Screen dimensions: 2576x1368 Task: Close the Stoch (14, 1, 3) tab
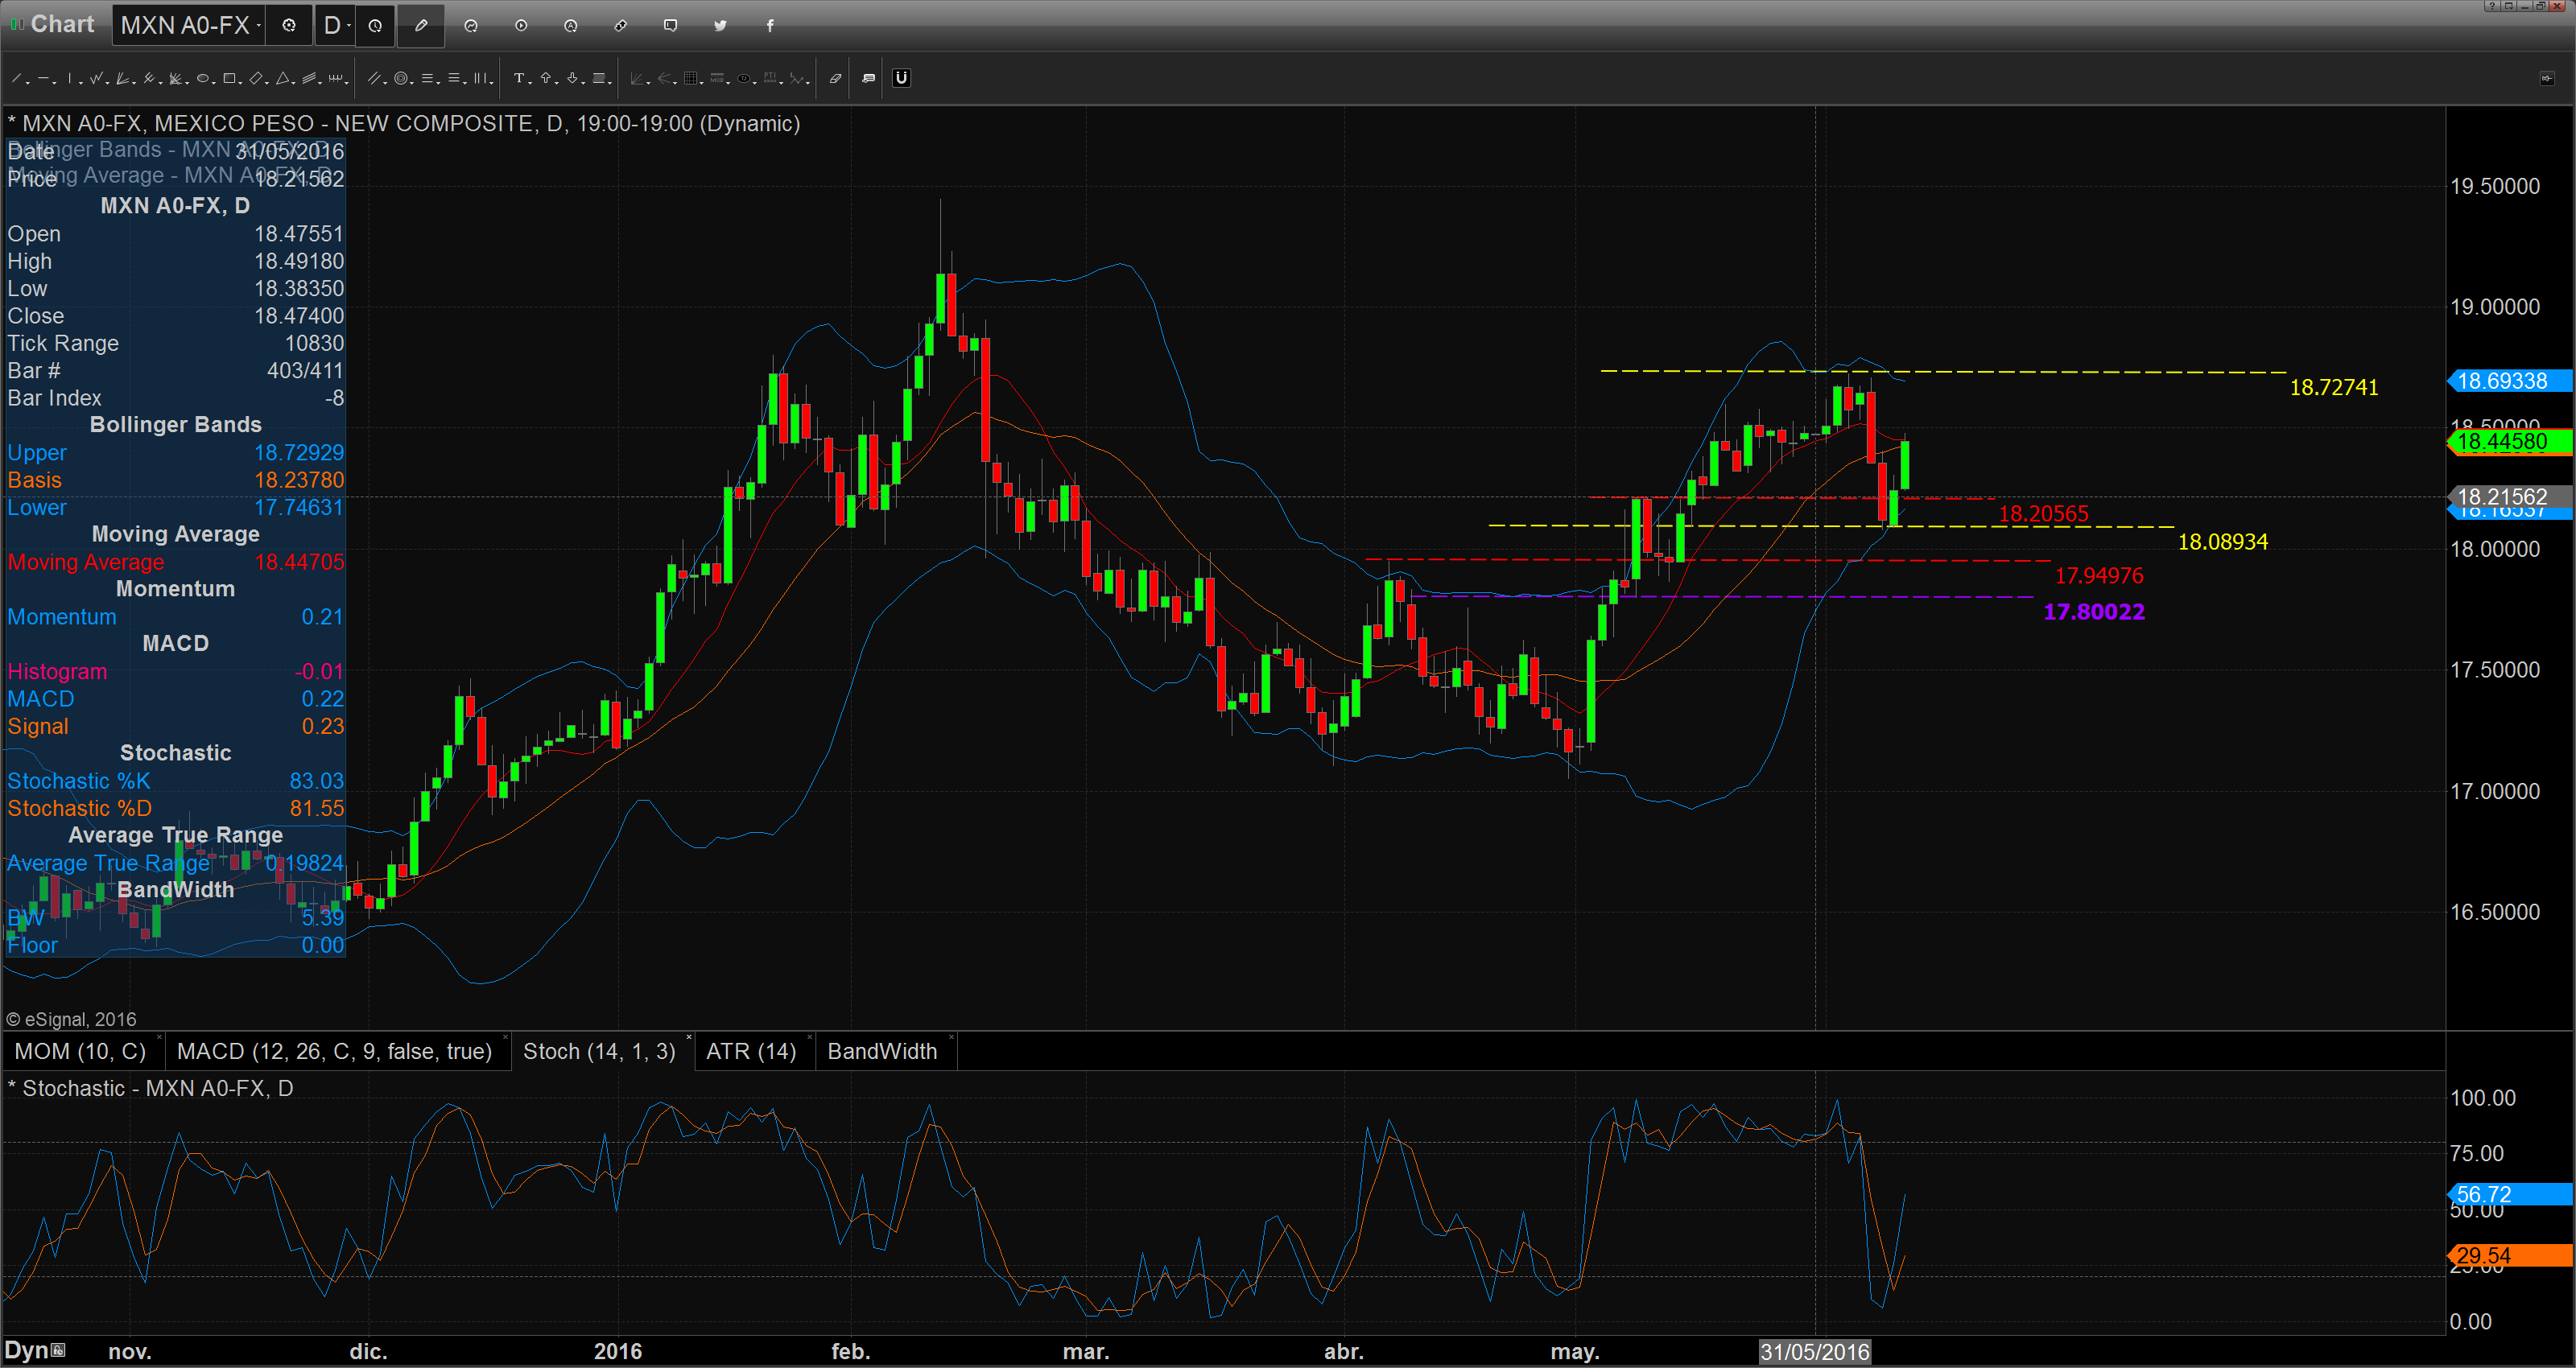[690, 1037]
